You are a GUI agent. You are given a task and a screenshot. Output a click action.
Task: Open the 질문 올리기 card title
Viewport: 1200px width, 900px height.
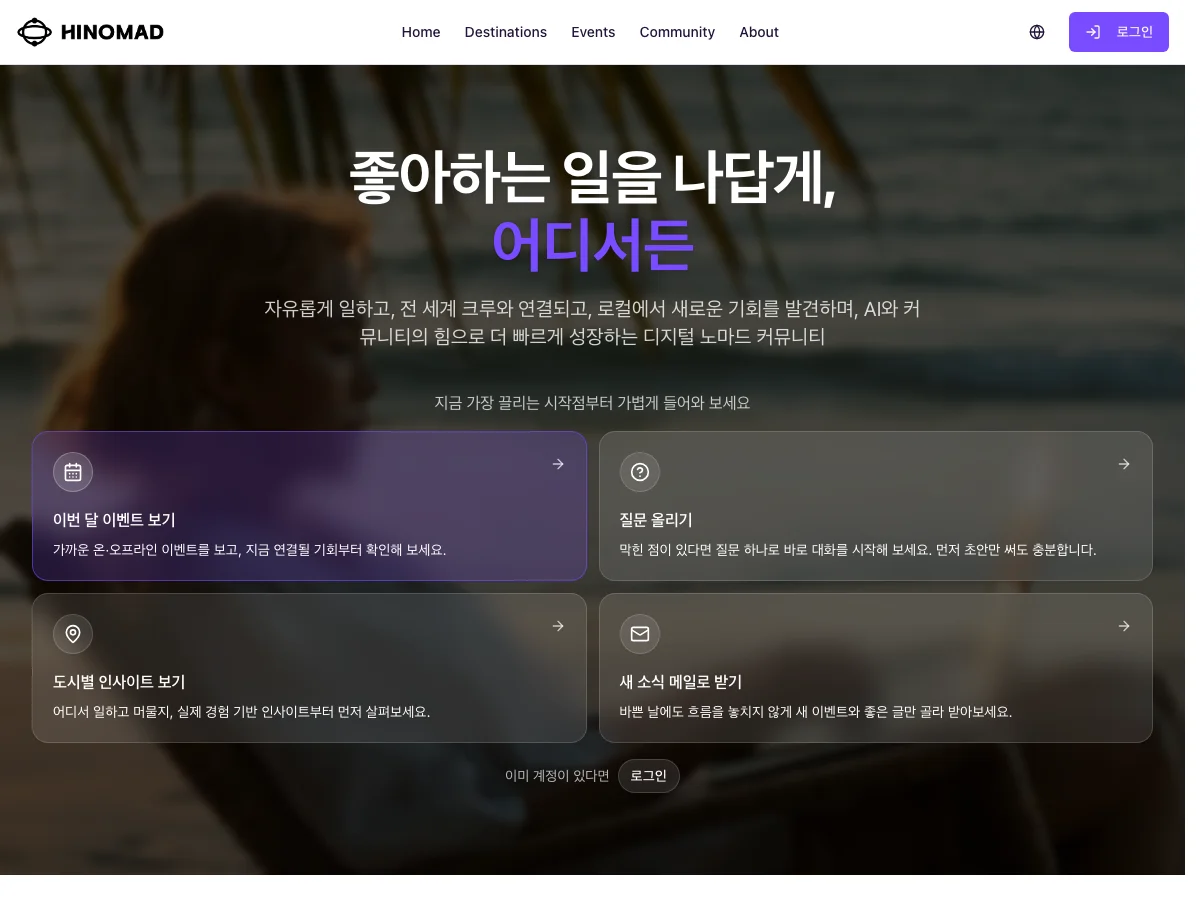coord(656,520)
